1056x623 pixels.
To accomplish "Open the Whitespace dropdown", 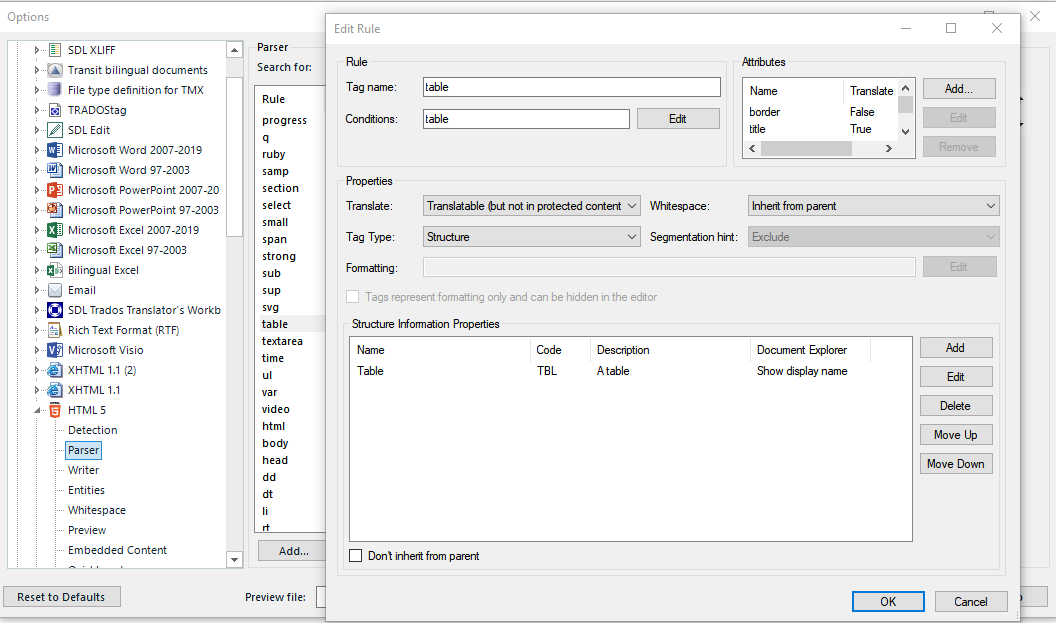I will [x=873, y=206].
